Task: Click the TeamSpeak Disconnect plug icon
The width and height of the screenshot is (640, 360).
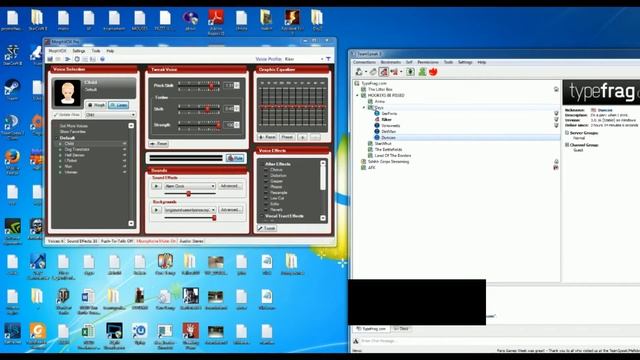Action: tap(373, 72)
